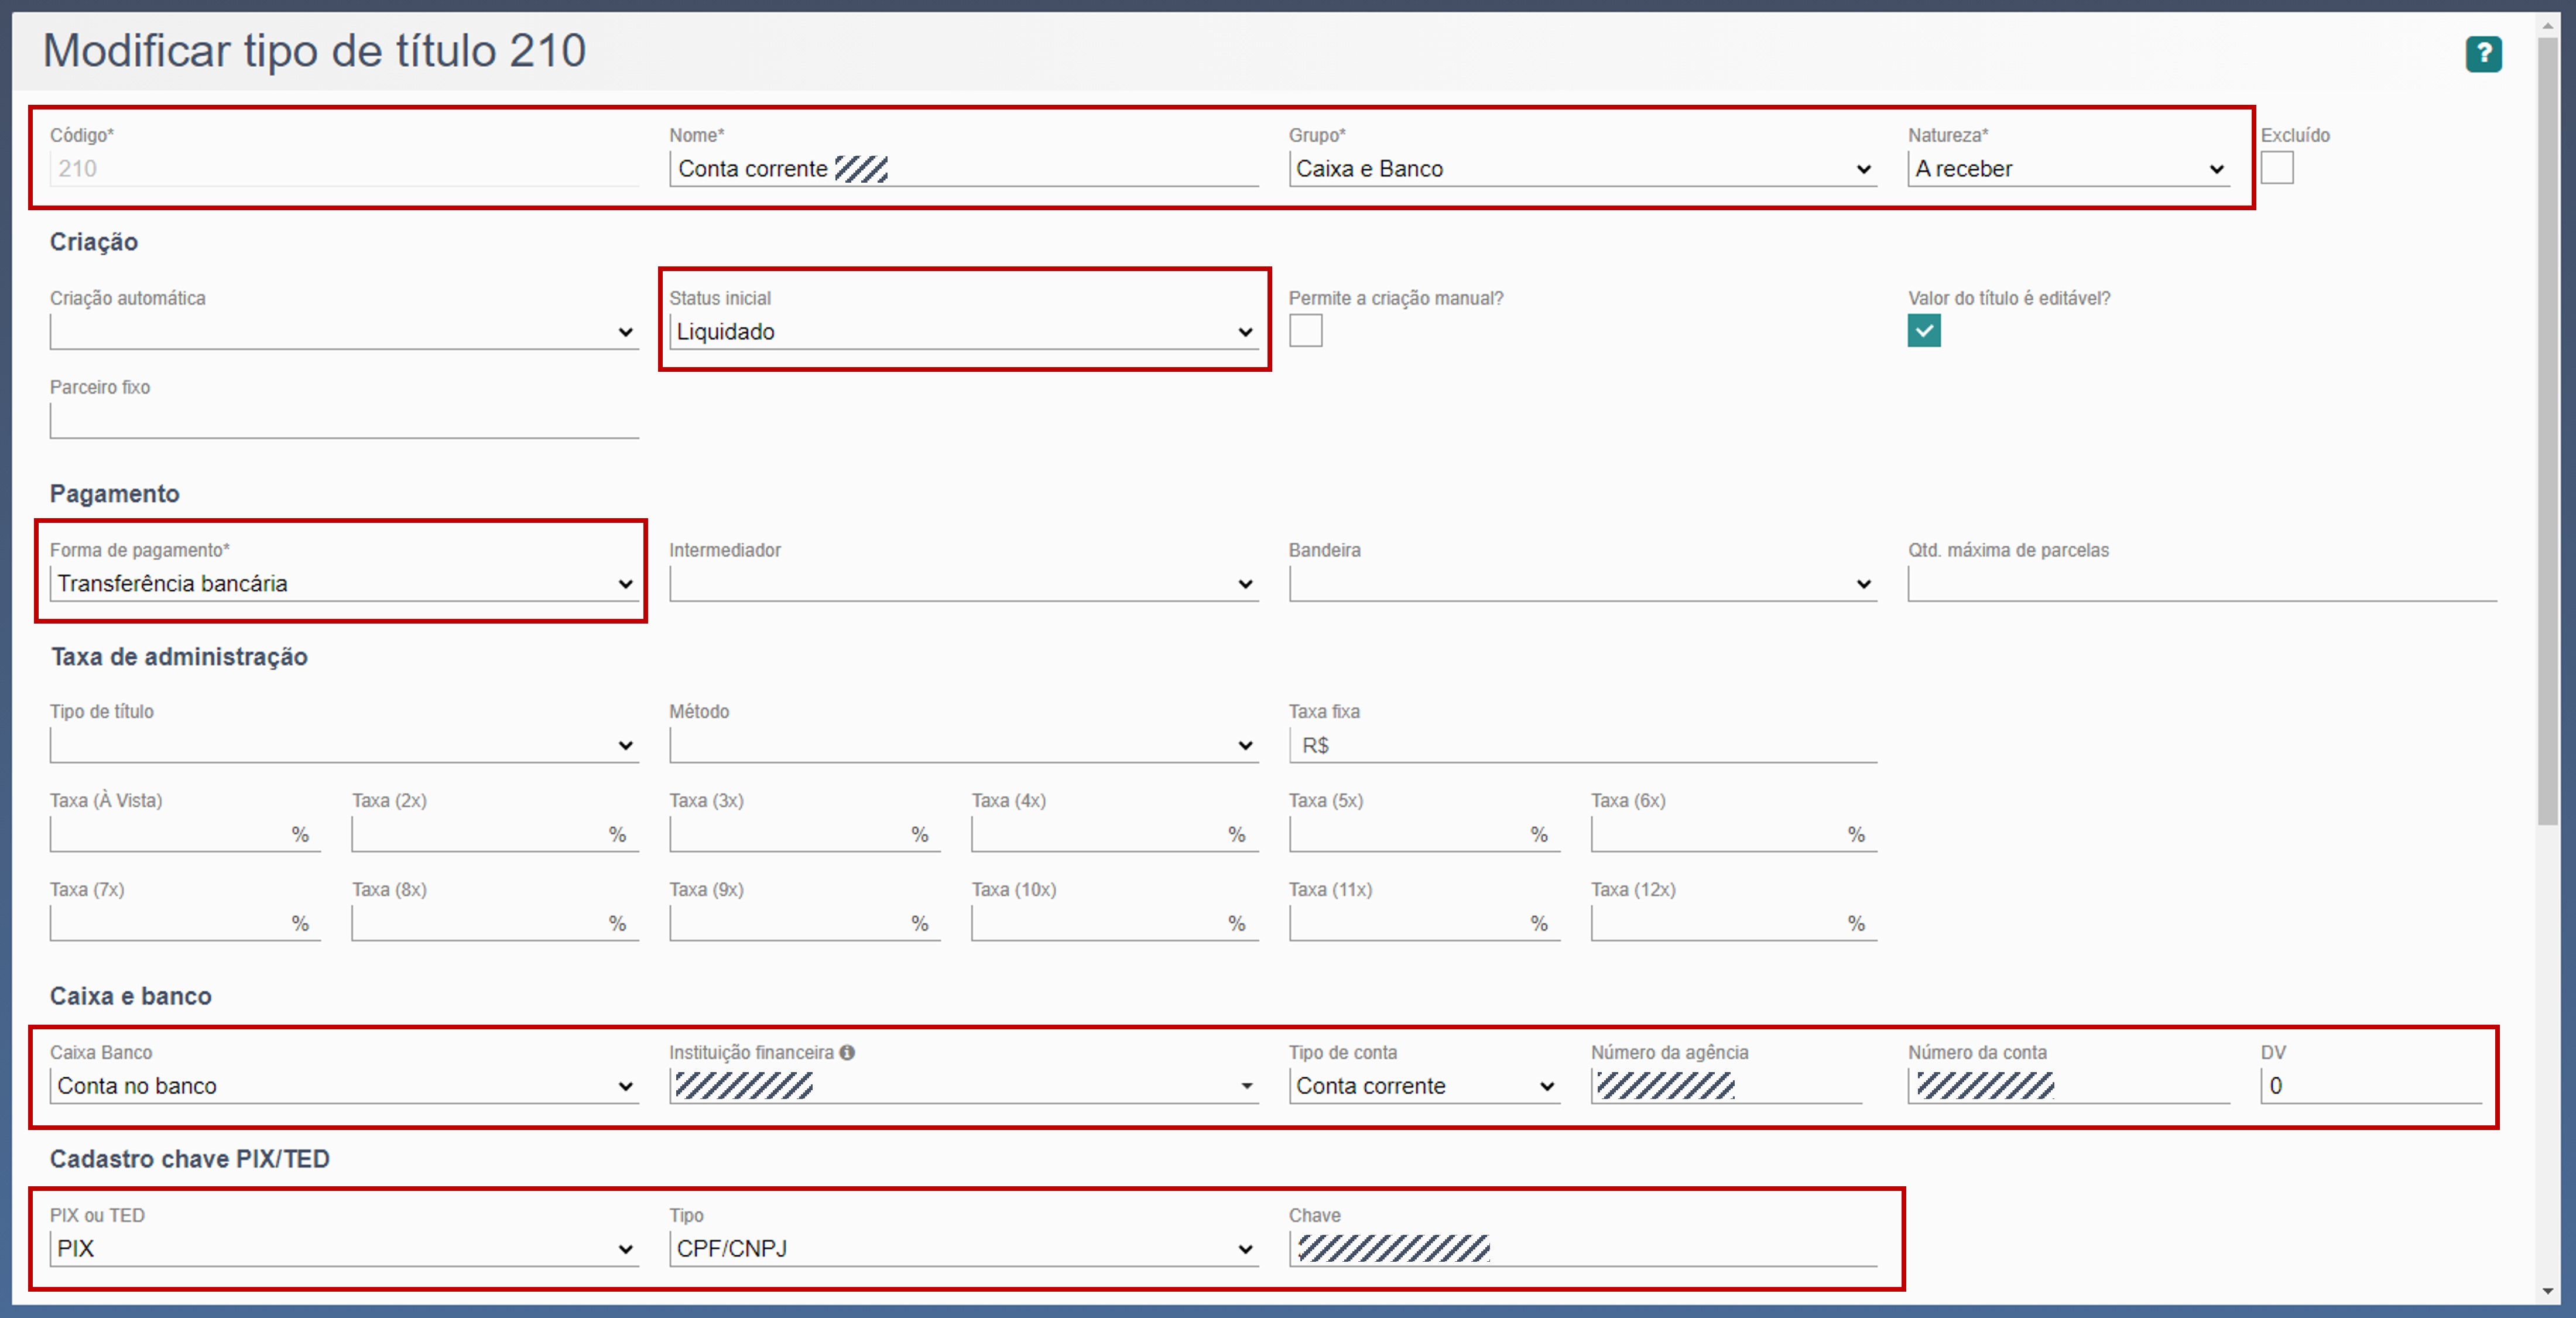Click scrollbar down arrow at bottom right
This screenshot has height=1318, width=2576.
click(2547, 1291)
